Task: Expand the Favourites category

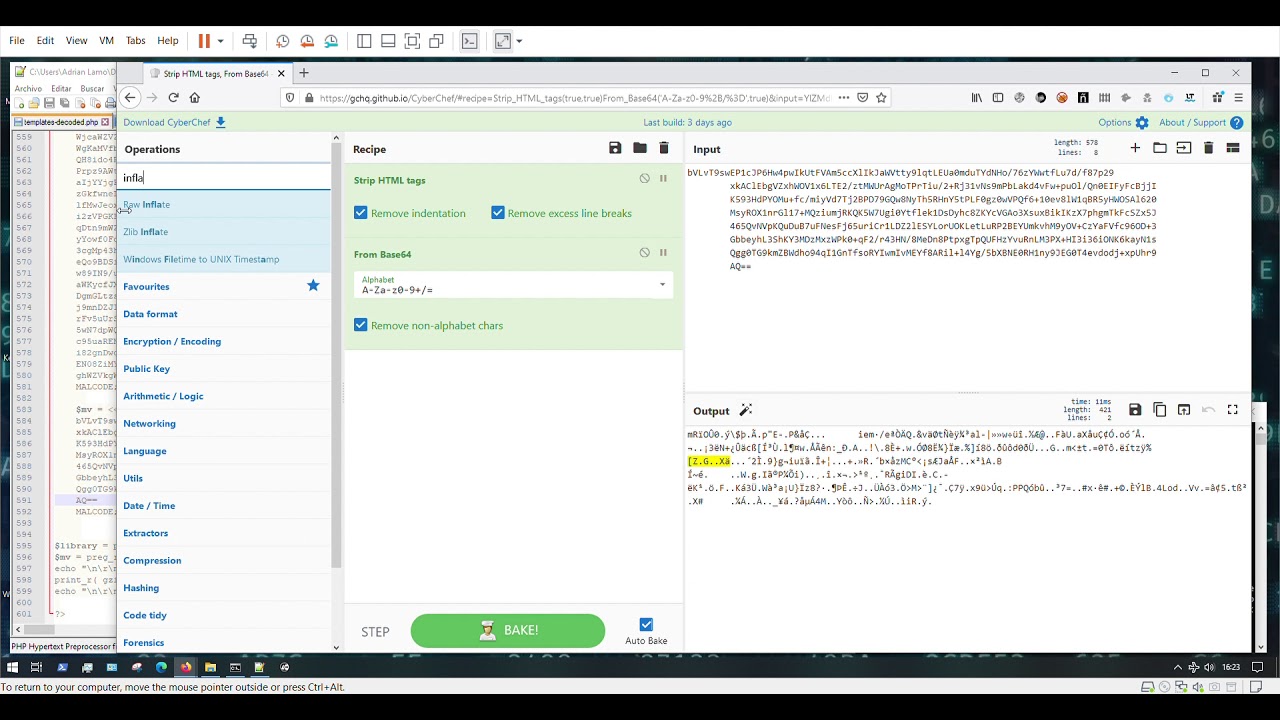Action: point(223,287)
